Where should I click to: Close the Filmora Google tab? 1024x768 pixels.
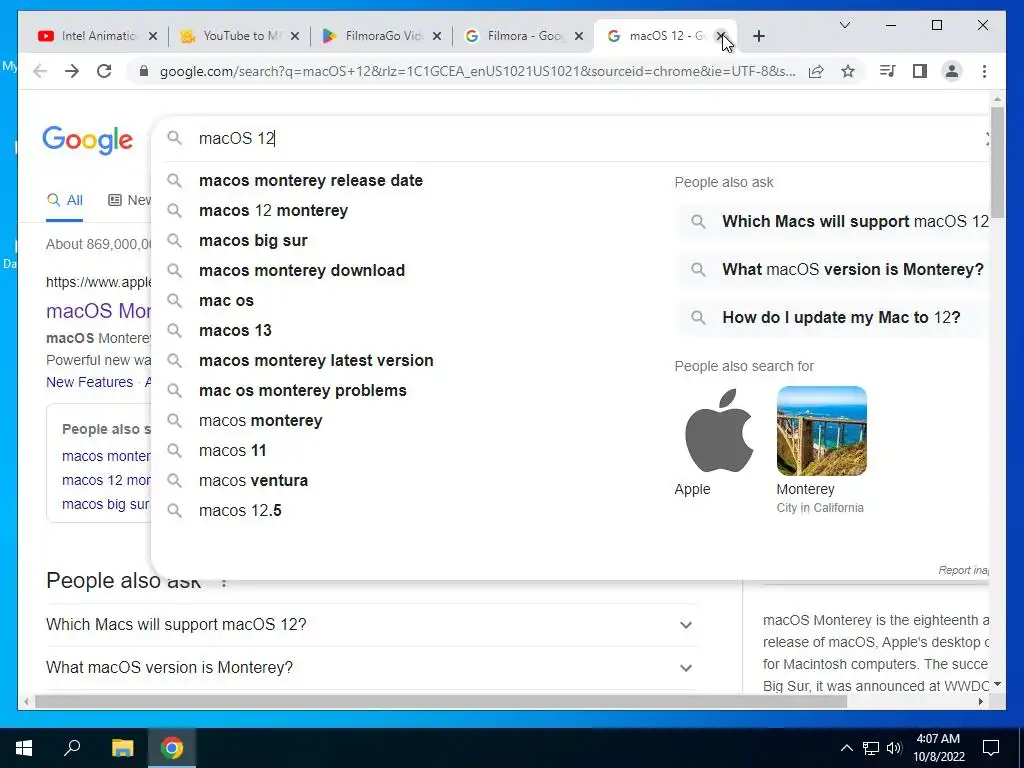pos(579,37)
